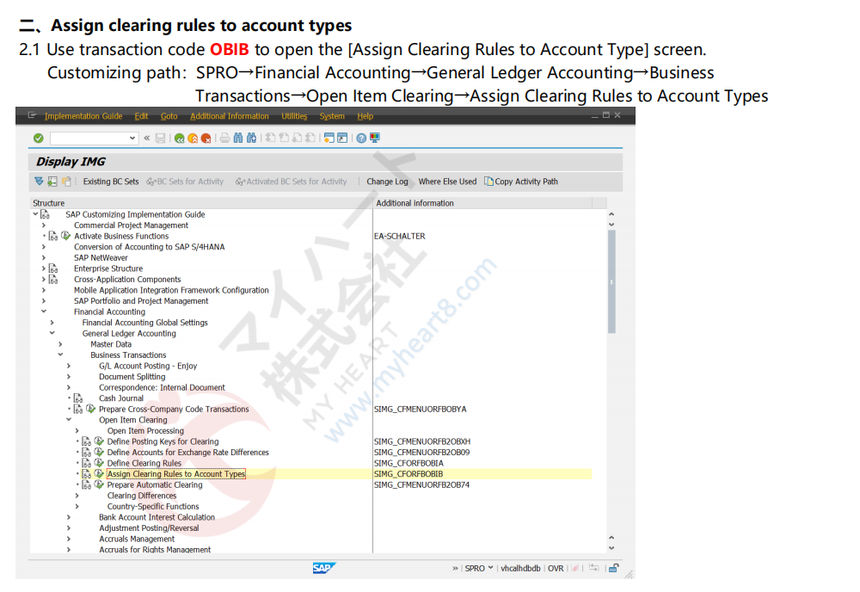860x592 pixels.
Task: Select the Open Item Processing tree row
Action: [145, 431]
